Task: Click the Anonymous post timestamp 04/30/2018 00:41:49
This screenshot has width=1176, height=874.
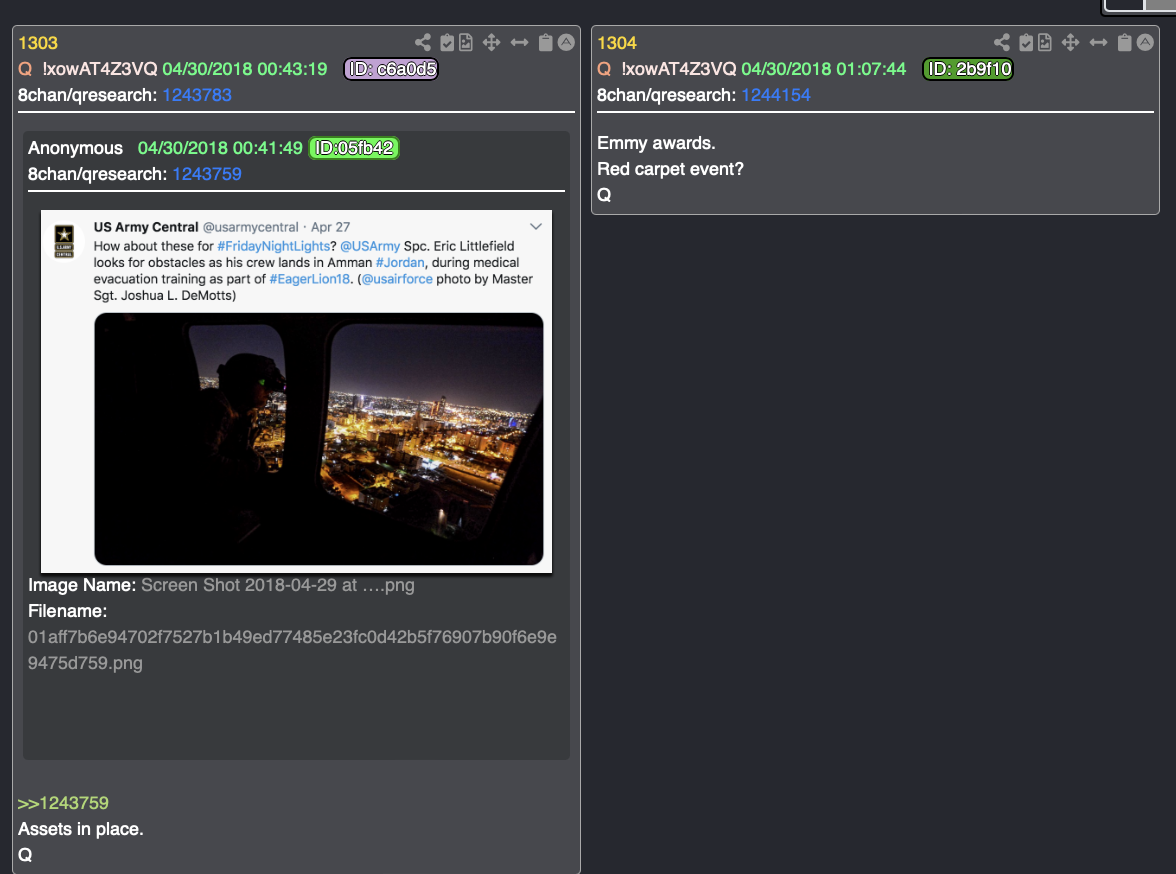Action: 220,148
